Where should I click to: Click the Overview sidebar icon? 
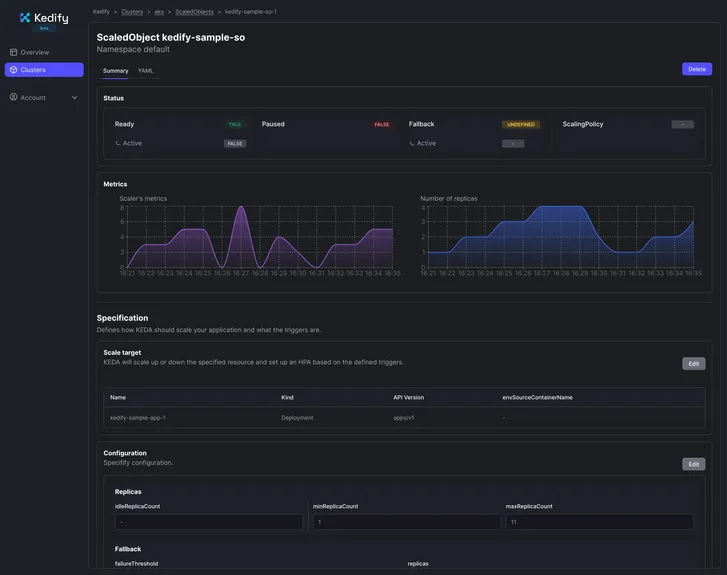pyautogui.click(x=14, y=52)
